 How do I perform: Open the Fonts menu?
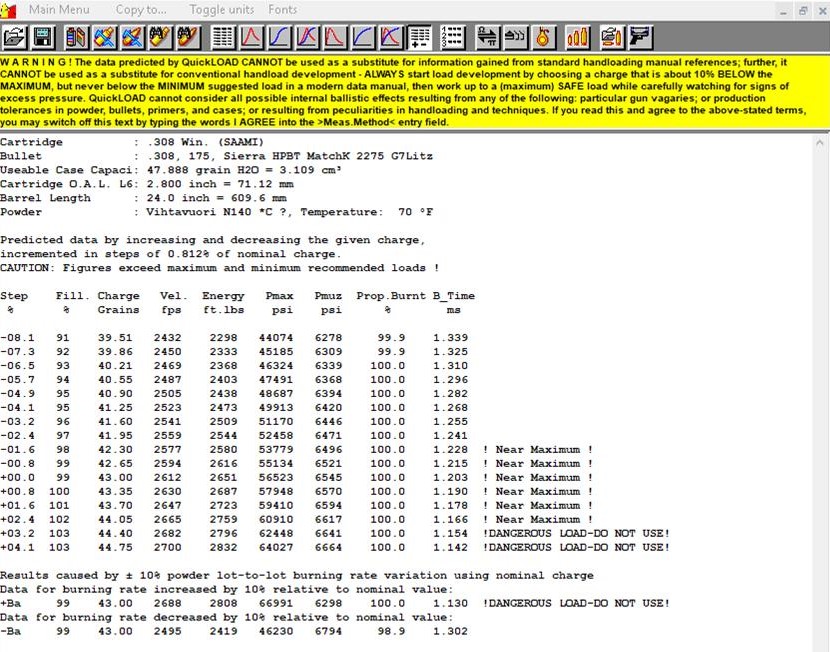coord(283,10)
